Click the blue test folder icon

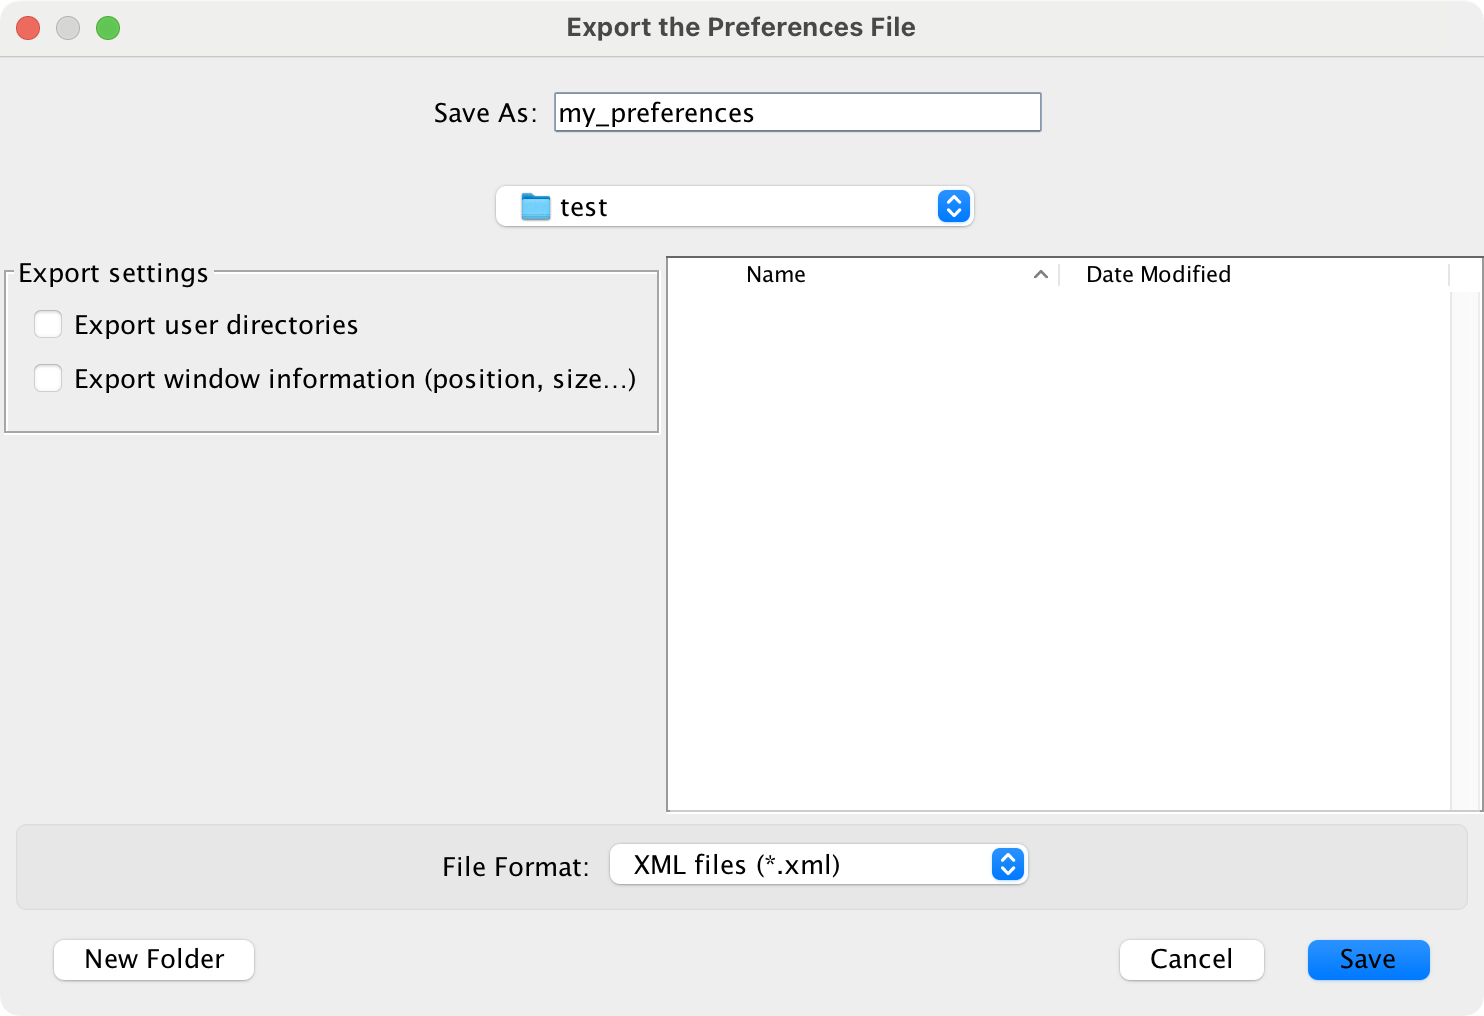[x=536, y=207]
